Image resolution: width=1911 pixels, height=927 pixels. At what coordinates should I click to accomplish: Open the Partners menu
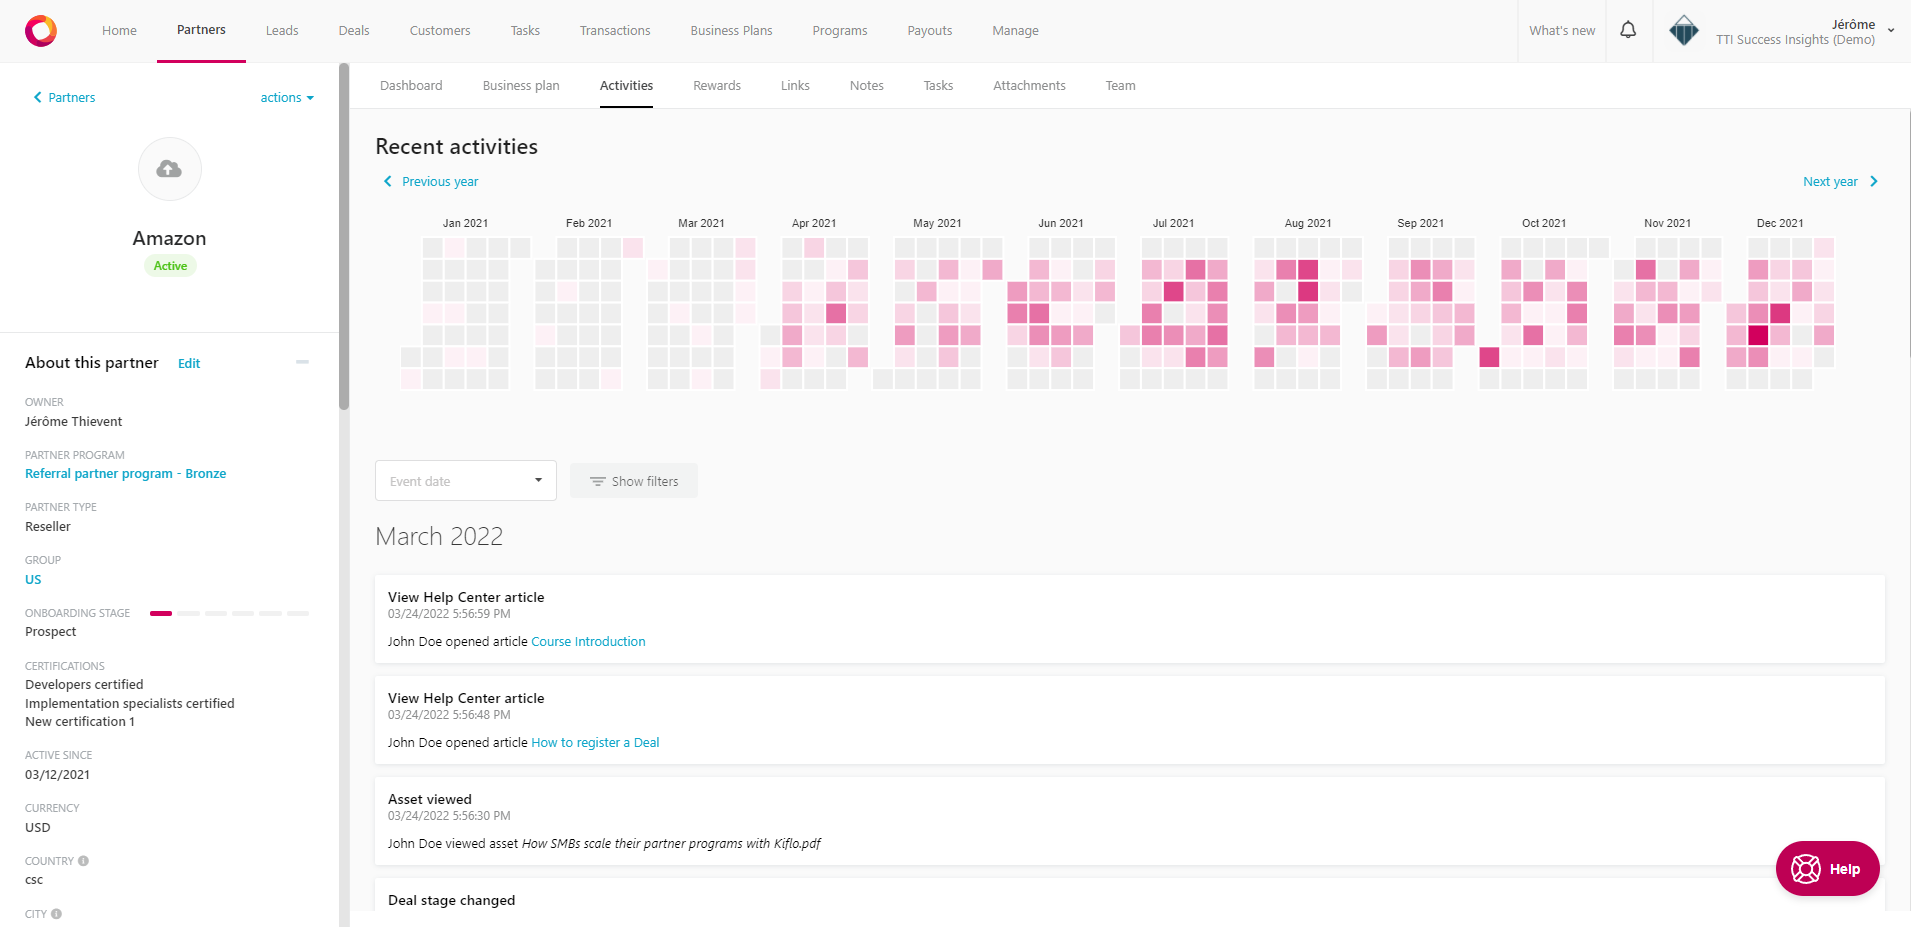point(201,30)
